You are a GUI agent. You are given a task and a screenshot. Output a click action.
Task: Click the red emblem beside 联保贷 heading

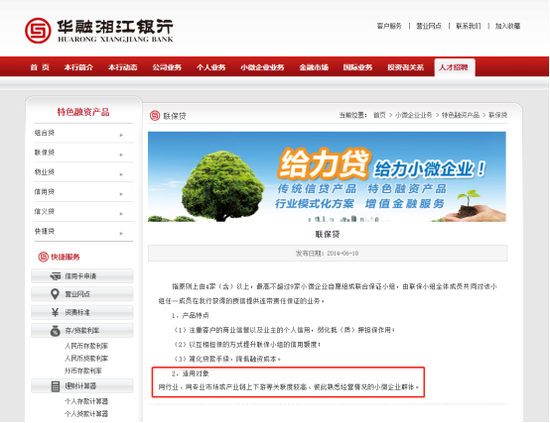(x=155, y=115)
